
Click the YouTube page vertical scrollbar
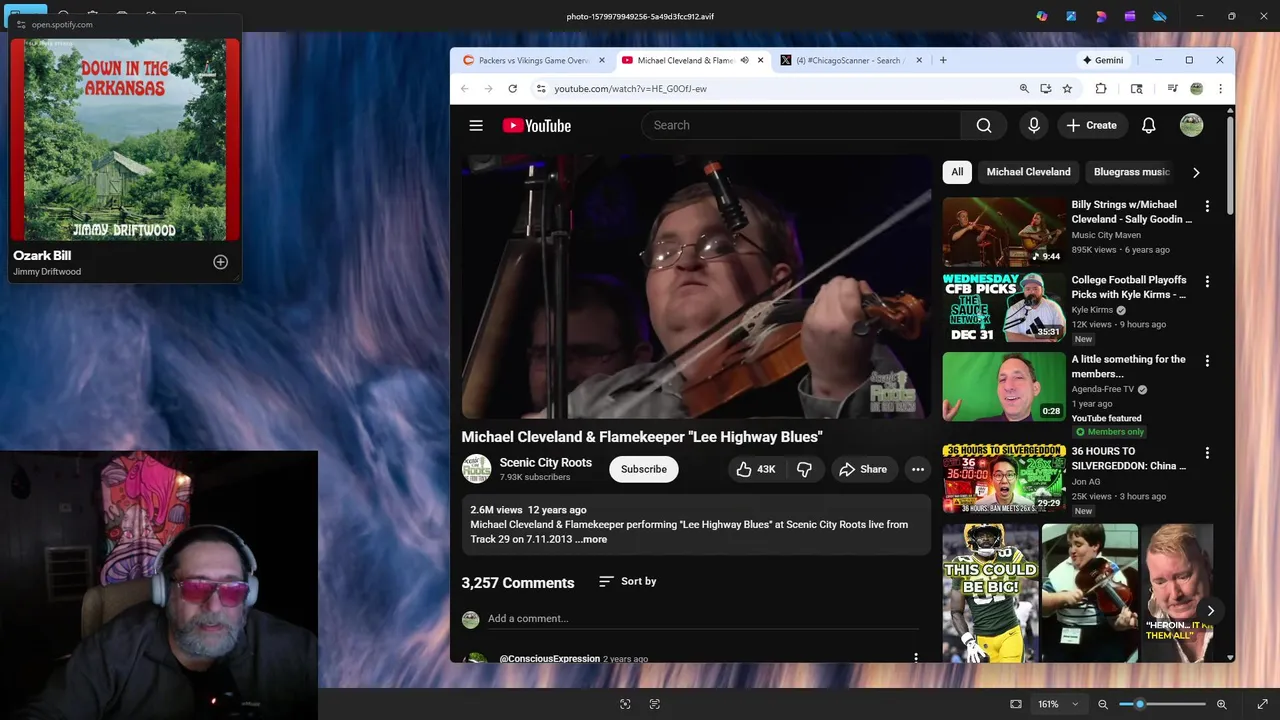(x=1230, y=165)
